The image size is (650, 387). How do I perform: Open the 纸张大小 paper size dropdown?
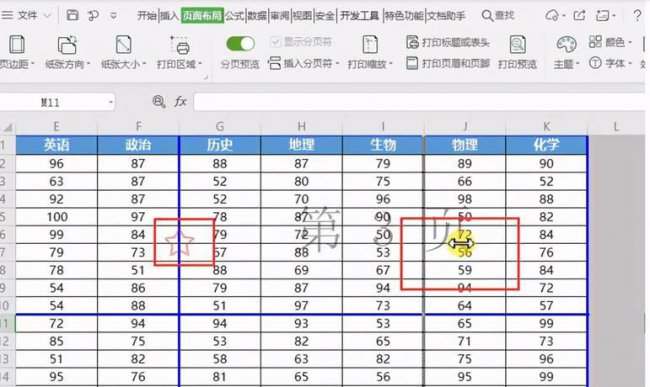coord(124,52)
